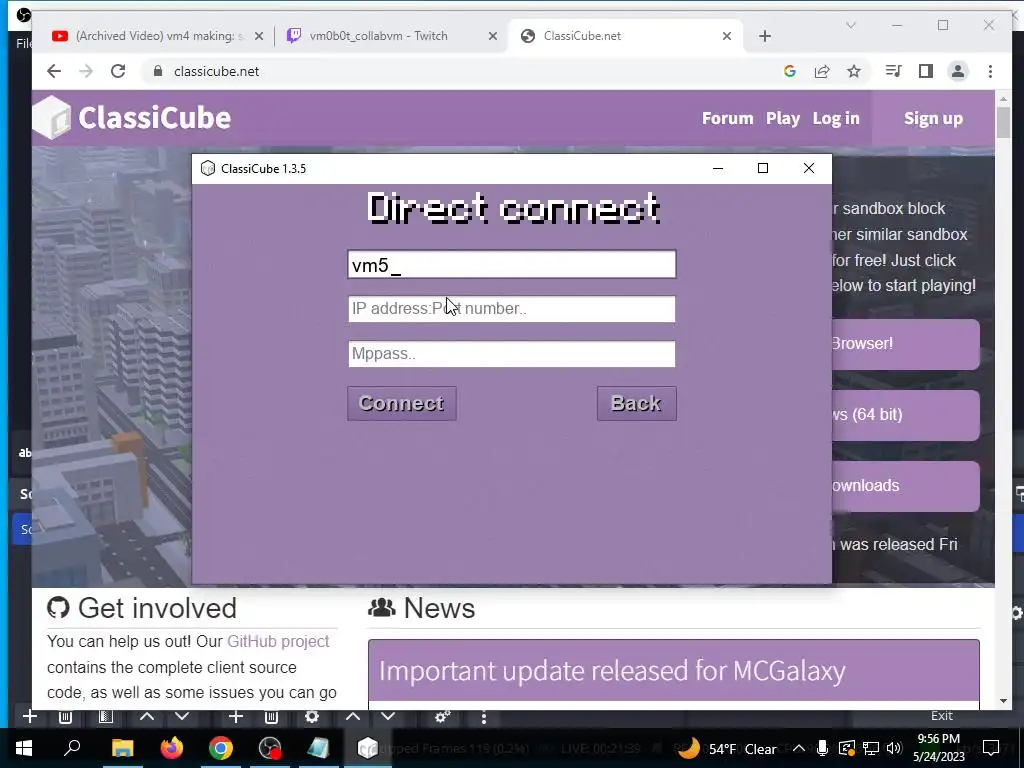1024x768 pixels.
Task: Go back using the Chrome back arrow
Action: (x=54, y=71)
